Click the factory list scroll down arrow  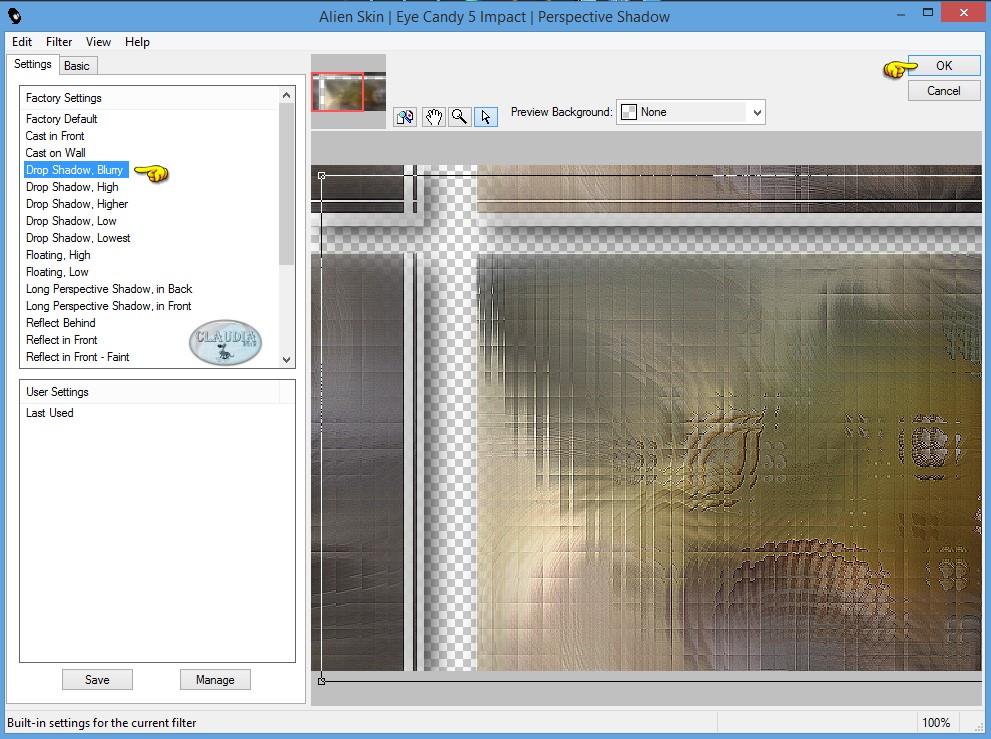(x=286, y=359)
